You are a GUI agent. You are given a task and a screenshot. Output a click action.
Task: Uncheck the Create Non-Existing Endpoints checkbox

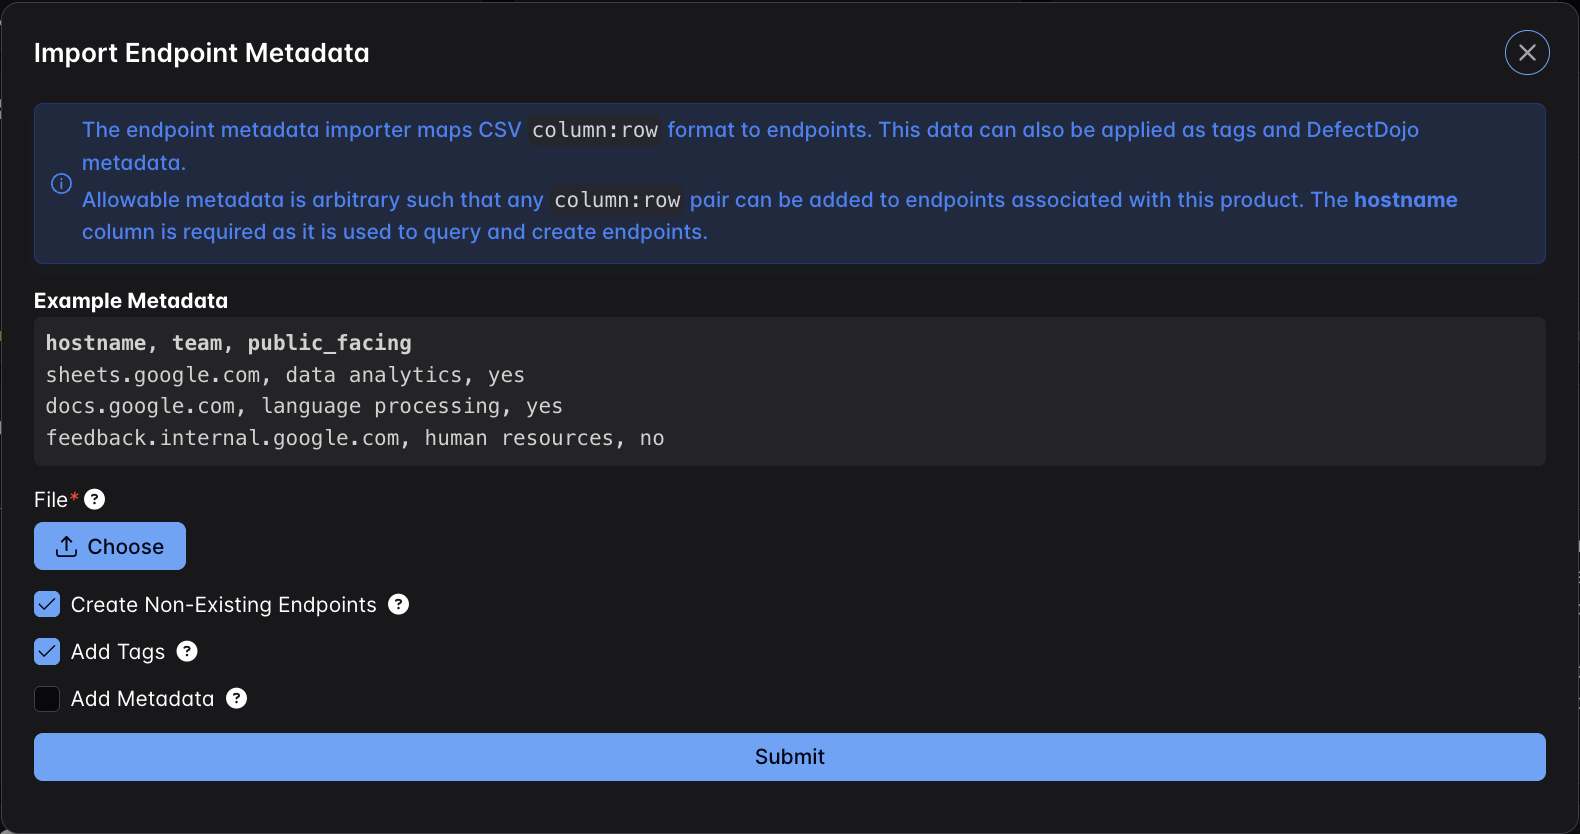(x=47, y=604)
